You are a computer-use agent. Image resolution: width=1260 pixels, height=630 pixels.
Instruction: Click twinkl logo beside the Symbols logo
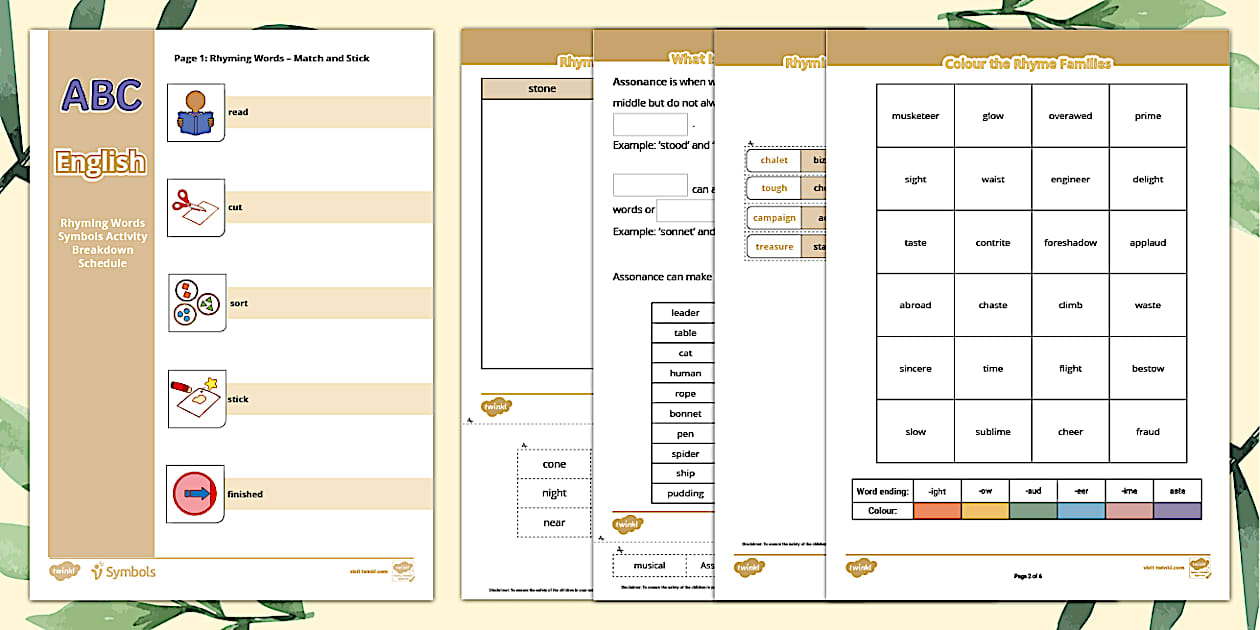(x=65, y=572)
